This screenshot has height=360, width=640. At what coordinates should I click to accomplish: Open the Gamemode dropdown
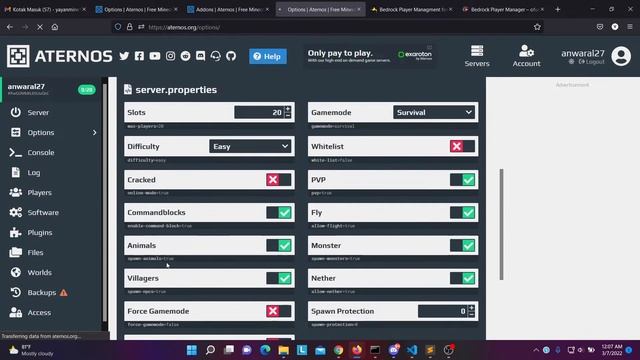coord(434,112)
